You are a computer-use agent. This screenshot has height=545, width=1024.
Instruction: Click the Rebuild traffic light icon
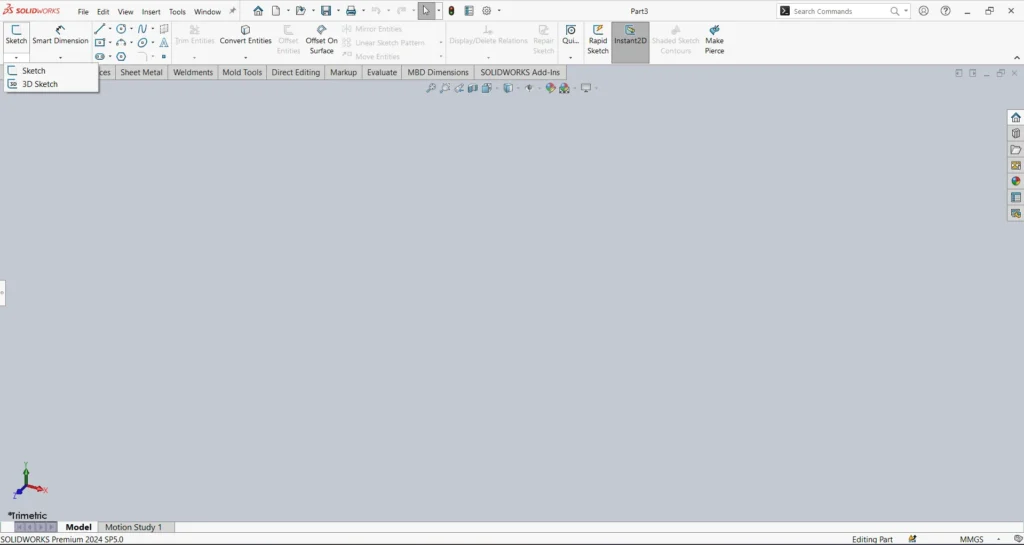(x=451, y=11)
